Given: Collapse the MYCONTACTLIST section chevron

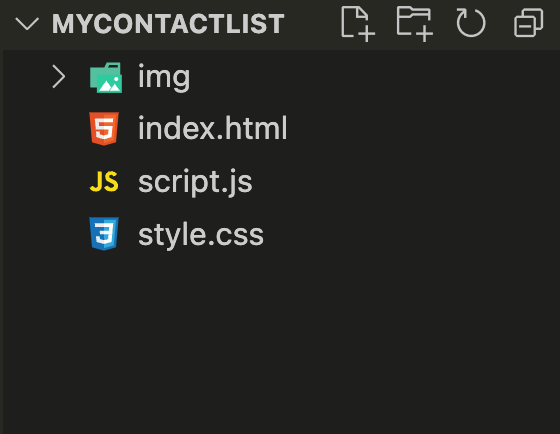Looking at the screenshot, I should [x=27, y=24].
